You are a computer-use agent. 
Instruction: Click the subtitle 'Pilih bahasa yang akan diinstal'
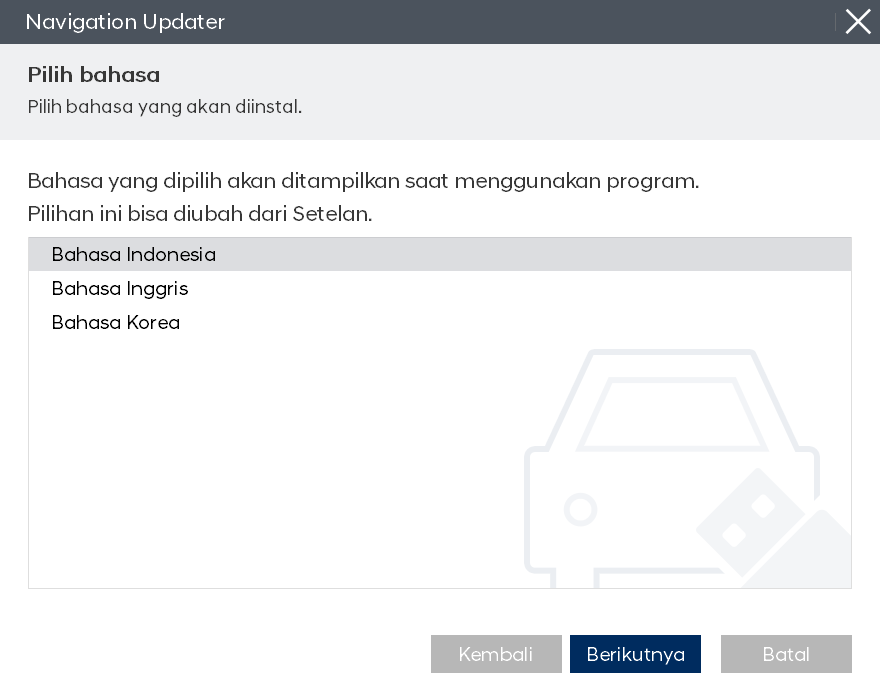[x=165, y=107]
